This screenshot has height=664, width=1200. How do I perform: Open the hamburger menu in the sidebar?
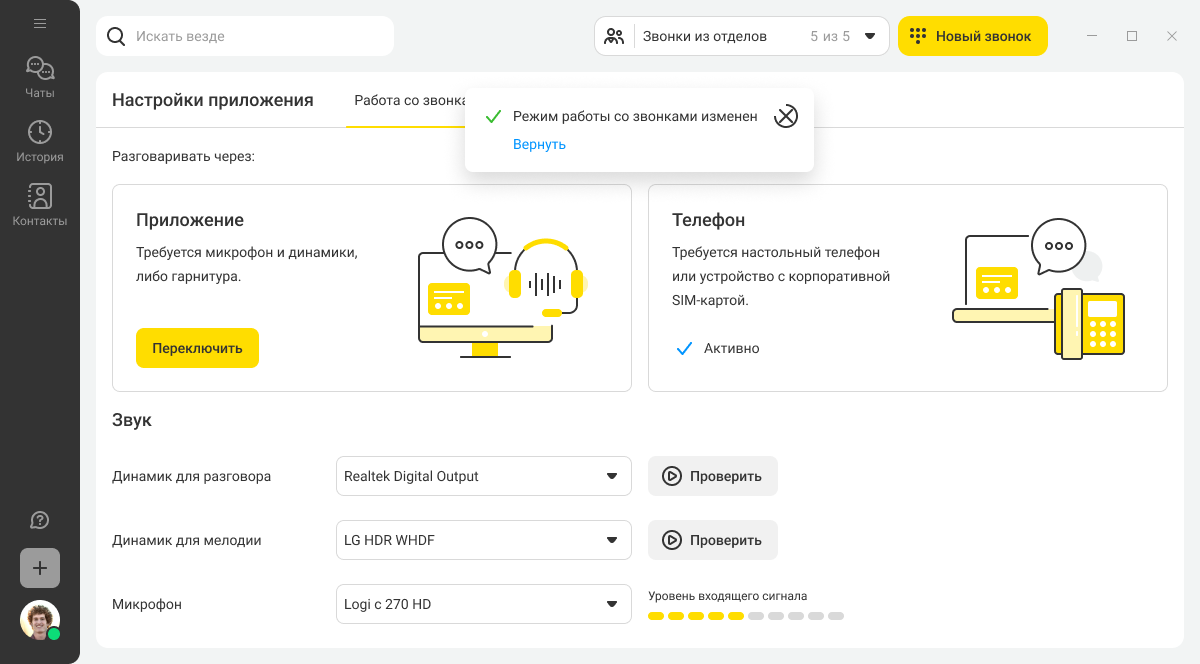[x=40, y=23]
